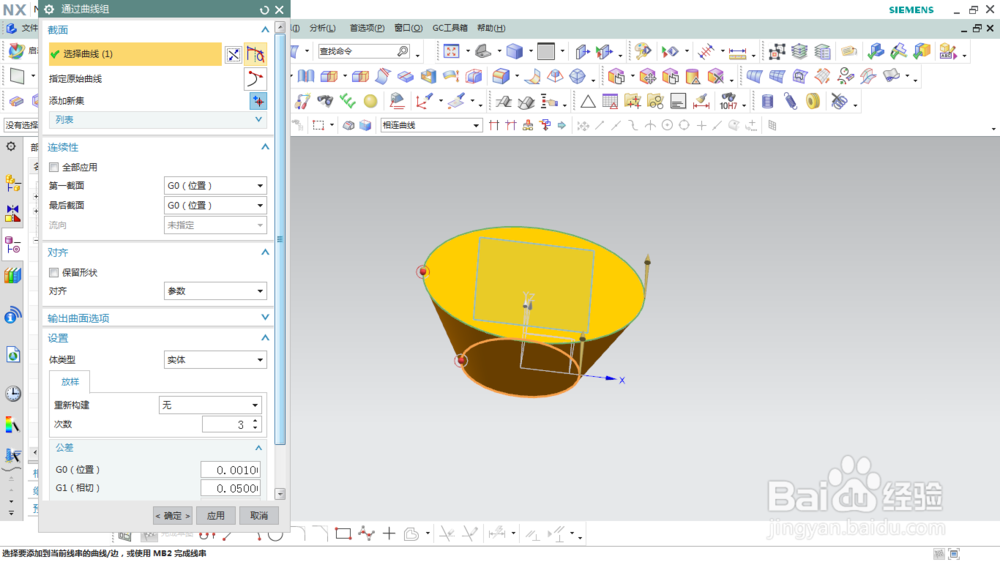Viewport: 1000px width, 562px height.
Task: Click the 次数 stepper arrows
Action: pyautogui.click(x=255, y=424)
